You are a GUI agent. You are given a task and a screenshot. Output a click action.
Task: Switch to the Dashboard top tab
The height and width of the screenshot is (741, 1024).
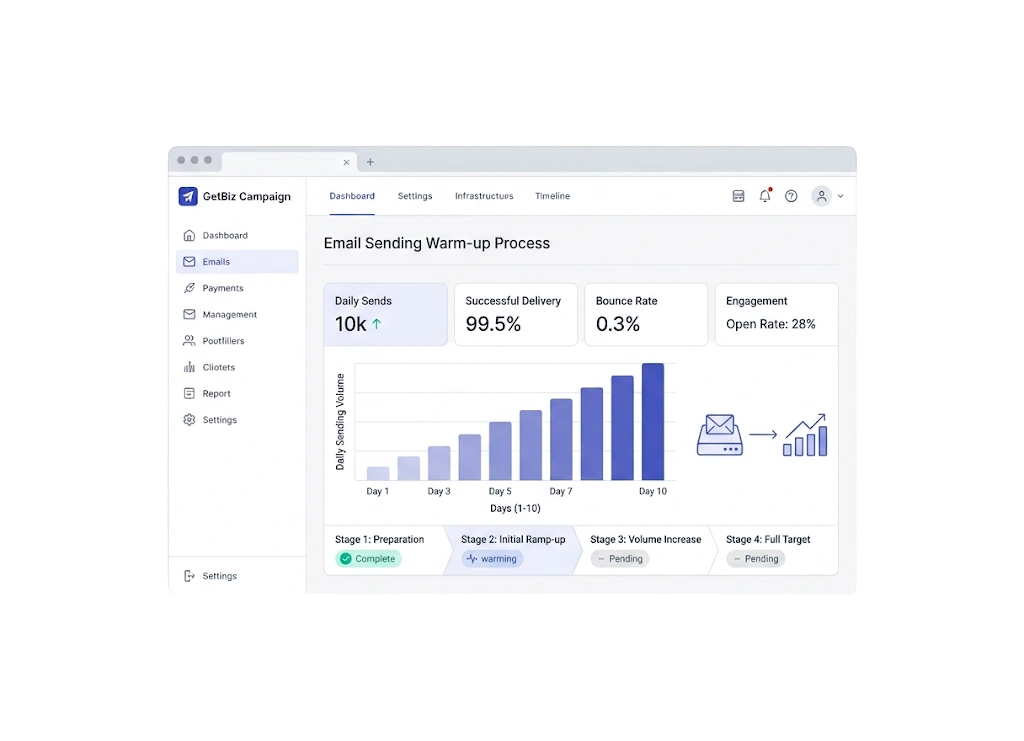coord(352,196)
